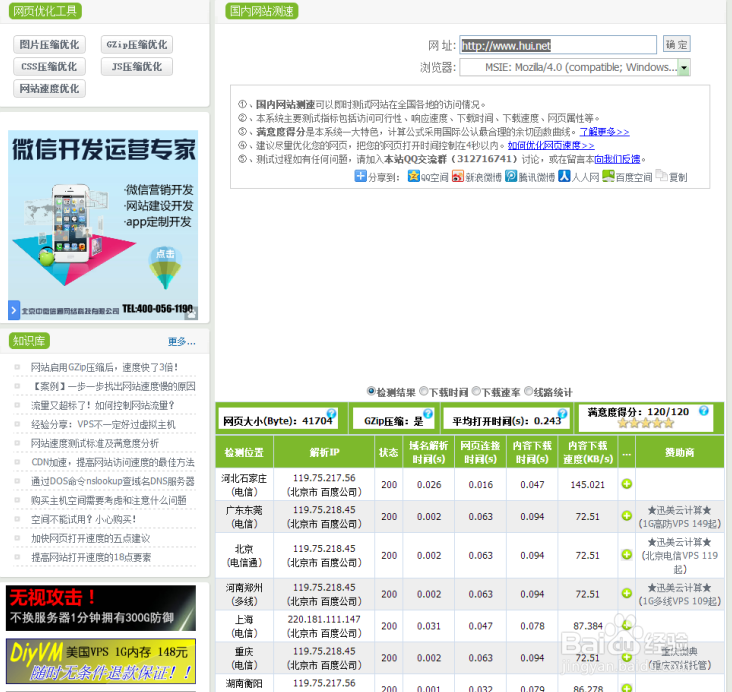Open help icon beside 网页大小(Byte)
Screen dimensions: 732x692
click(331, 413)
